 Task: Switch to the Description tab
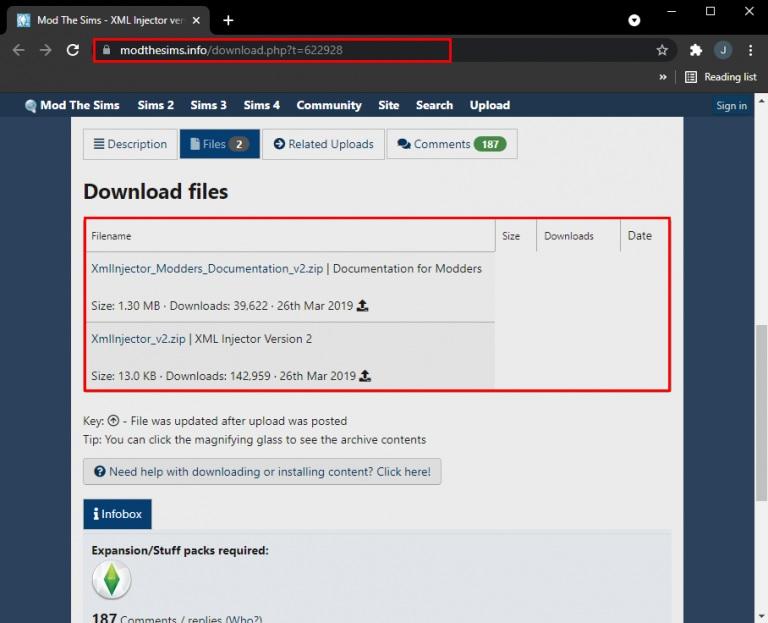[x=130, y=144]
